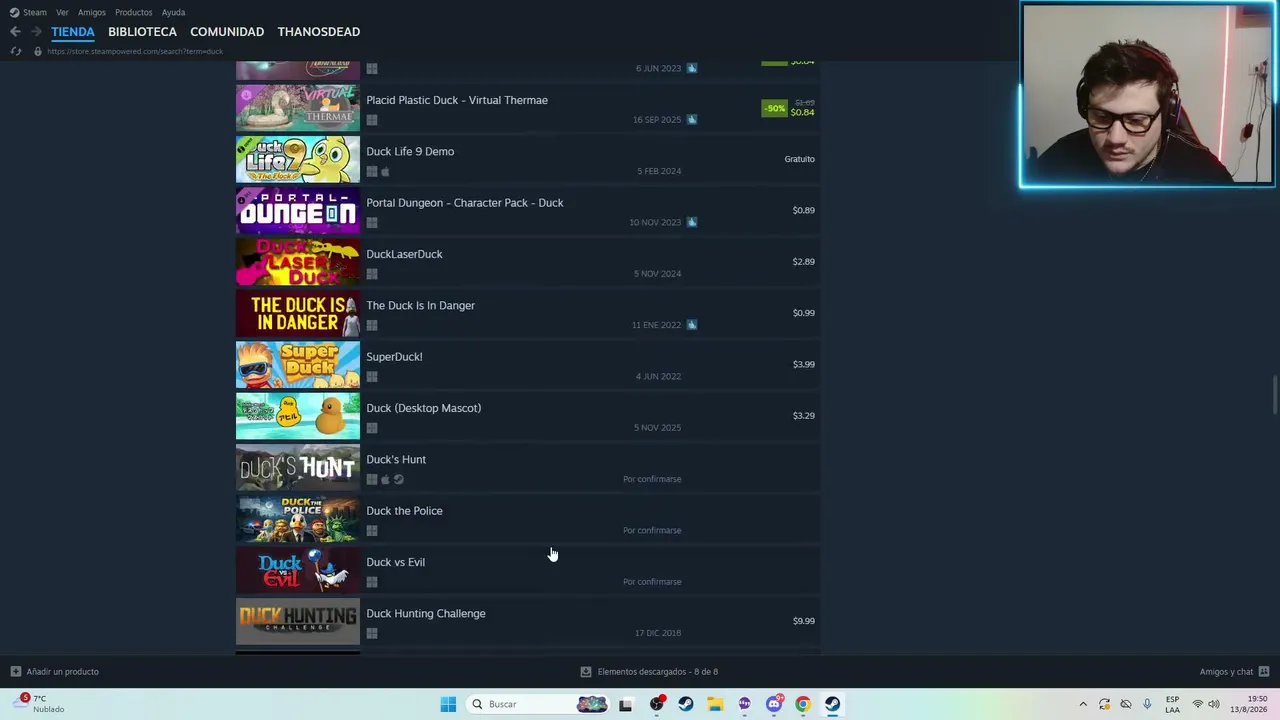Click the lock icon beside the URL

coord(38,51)
